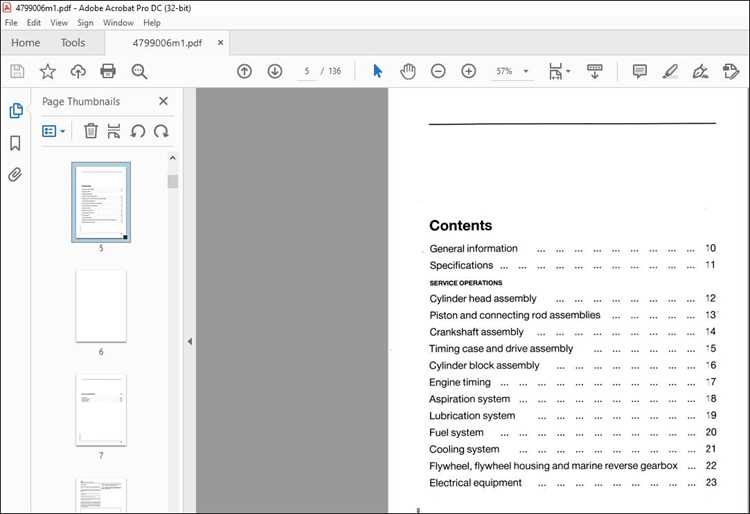Screen dimensions: 750x514
Task: Click the fit page scrolling icon
Action: pyautogui.click(x=555, y=71)
